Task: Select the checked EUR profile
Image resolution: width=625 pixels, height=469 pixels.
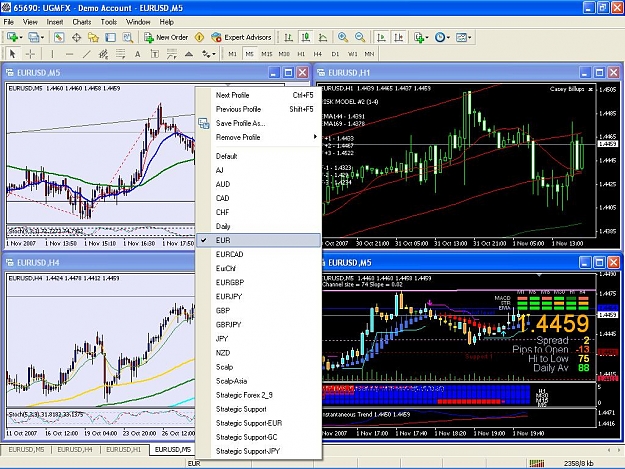Action: (x=259, y=240)
